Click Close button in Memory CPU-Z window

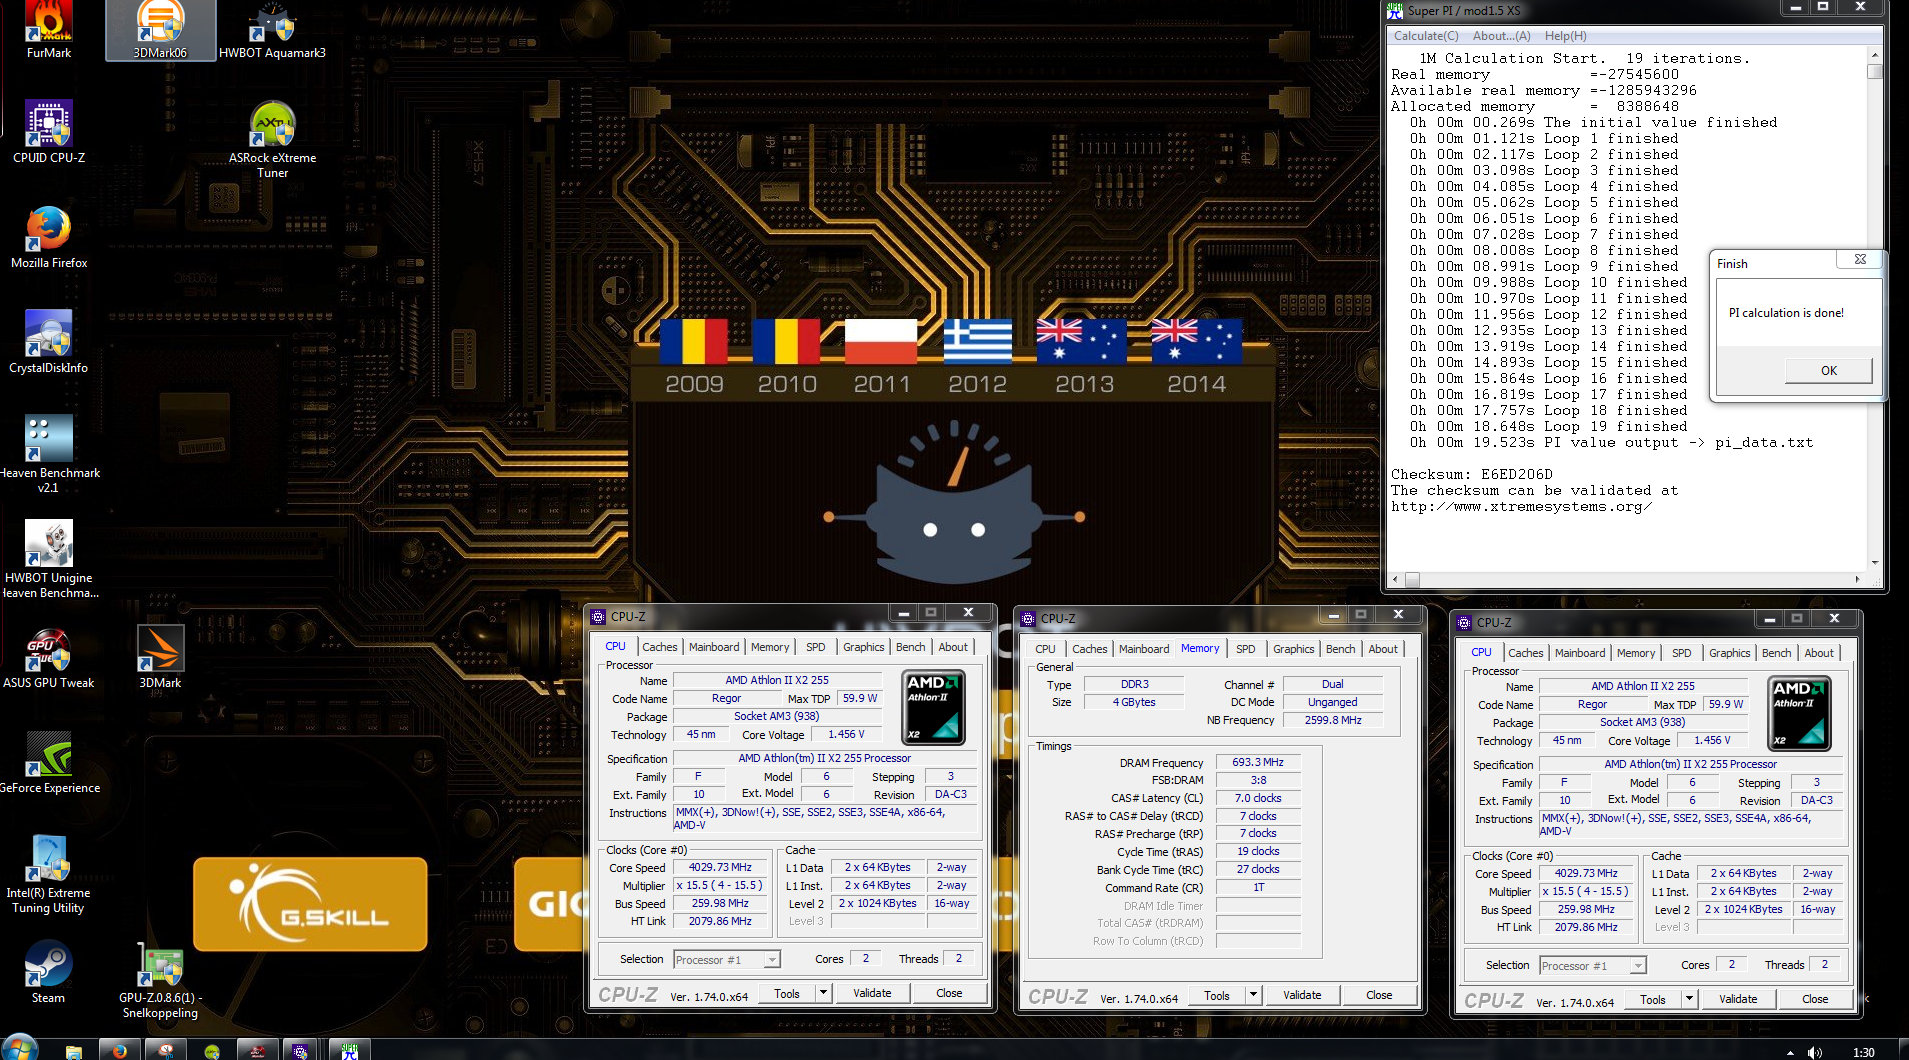pyautogui.click(x=1379, y=995)
